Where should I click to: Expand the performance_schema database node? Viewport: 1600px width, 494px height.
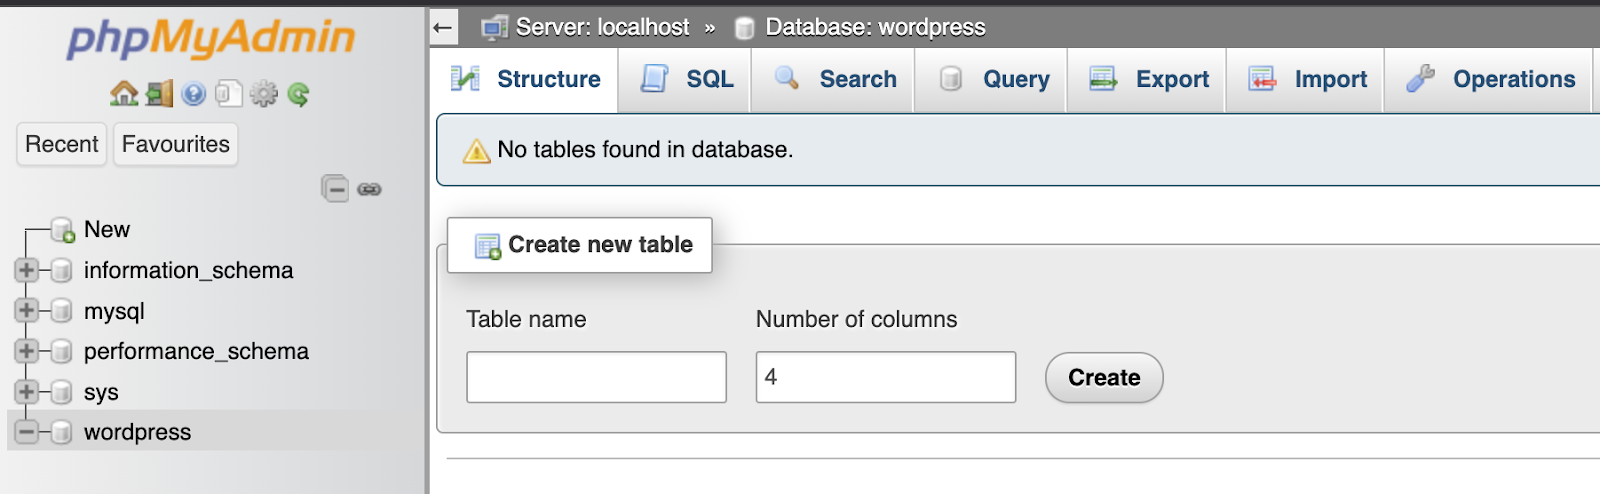27,351
